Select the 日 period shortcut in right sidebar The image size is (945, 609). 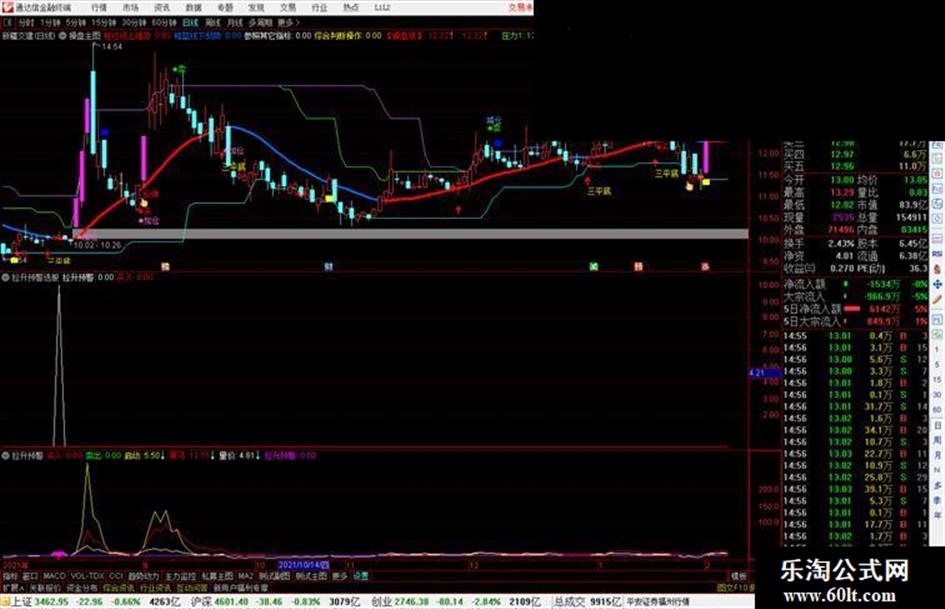(x=937, y=426)
